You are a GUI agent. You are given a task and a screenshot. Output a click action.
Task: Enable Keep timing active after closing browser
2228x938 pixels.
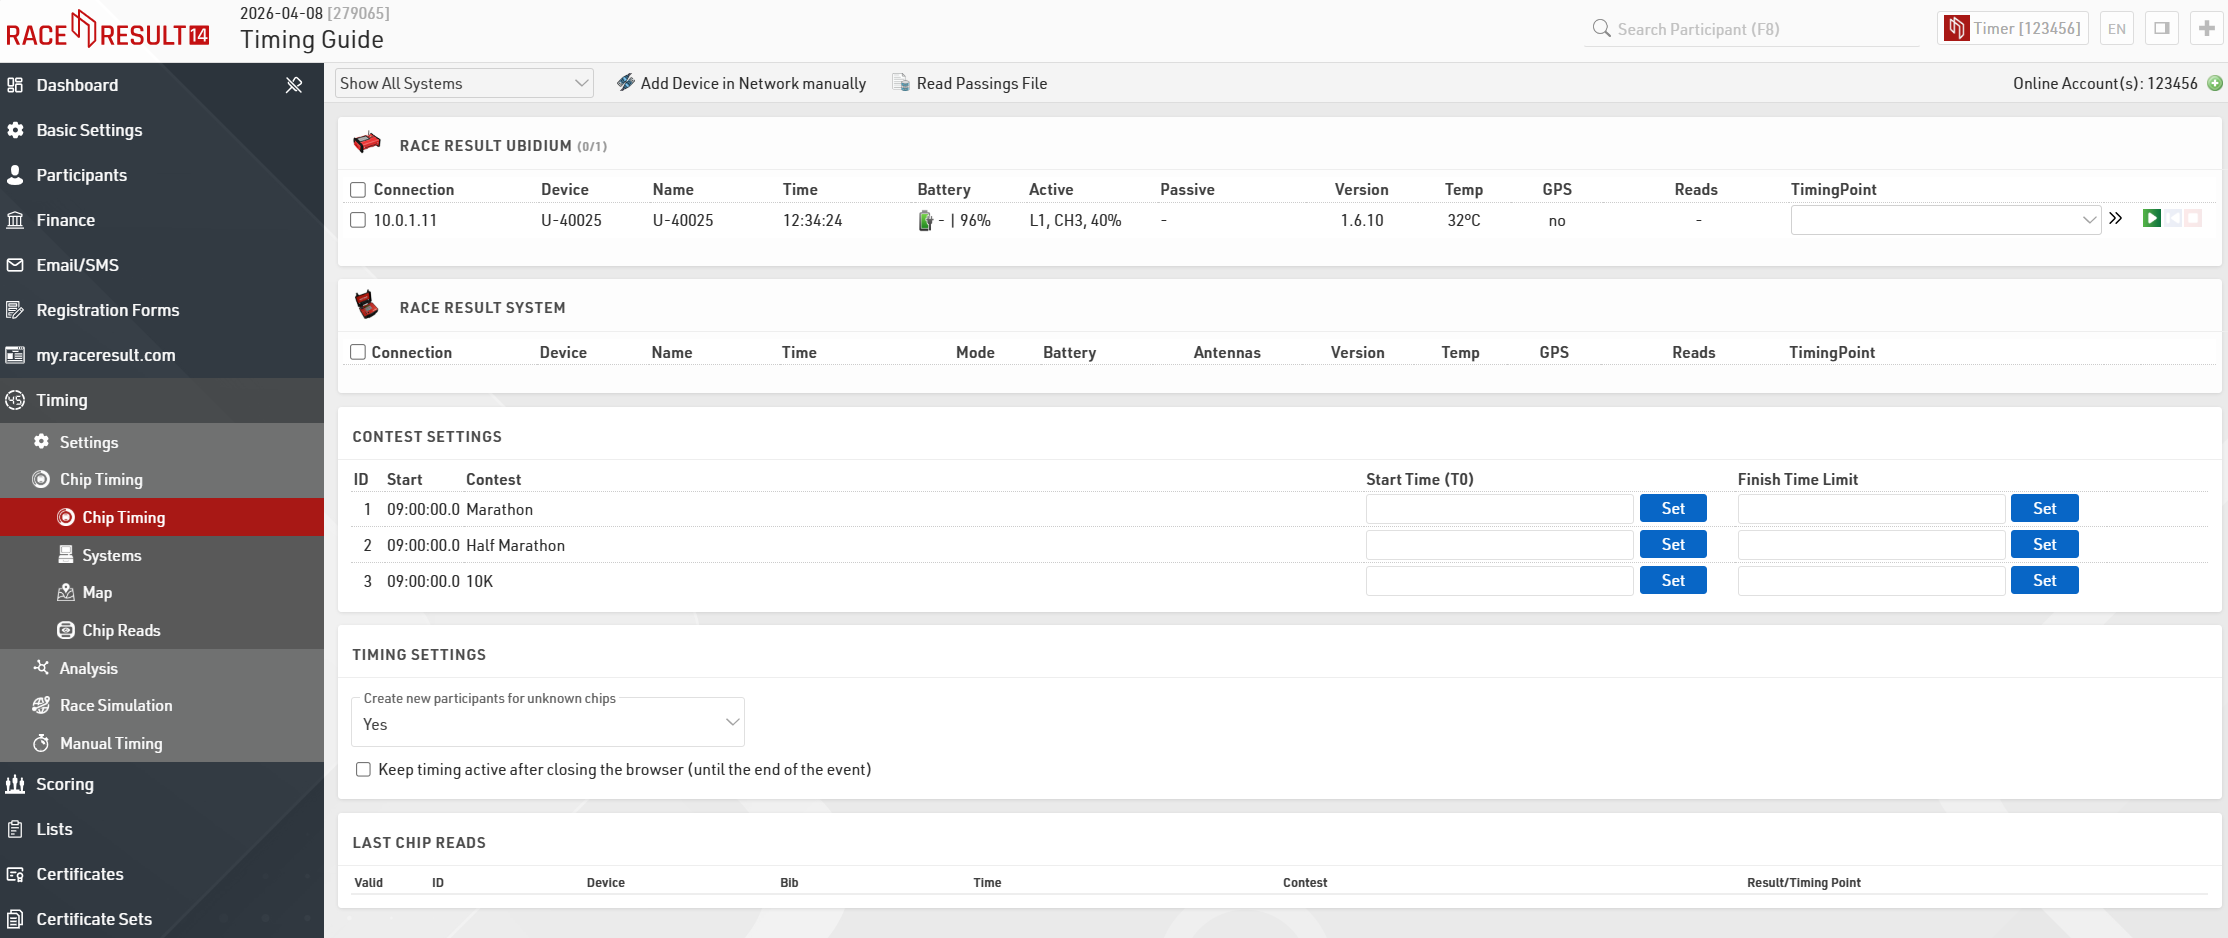pyautogui.click(x=364, y=769)
